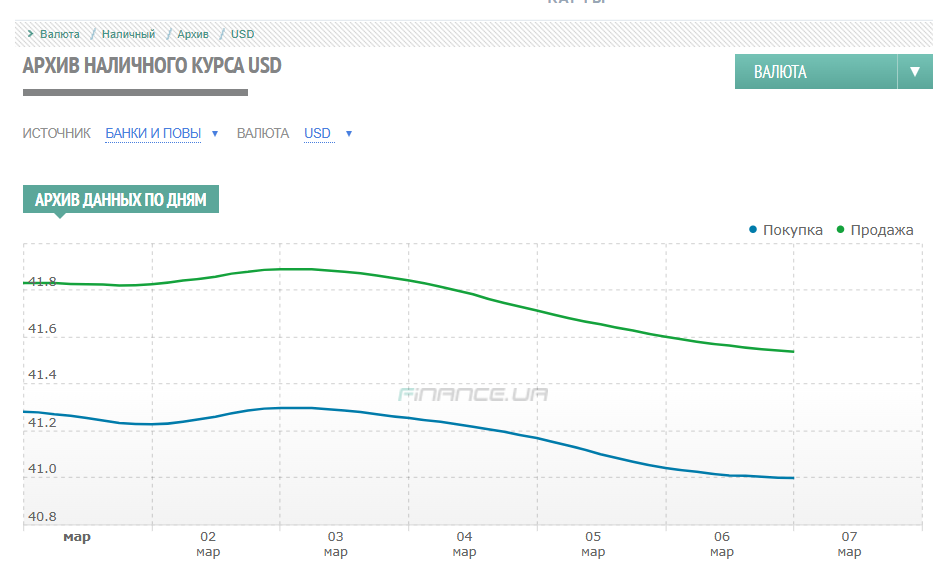This screenshot has width=933, height=569.
Task: Click the 41.6 axis value
Action: (42, 329)
